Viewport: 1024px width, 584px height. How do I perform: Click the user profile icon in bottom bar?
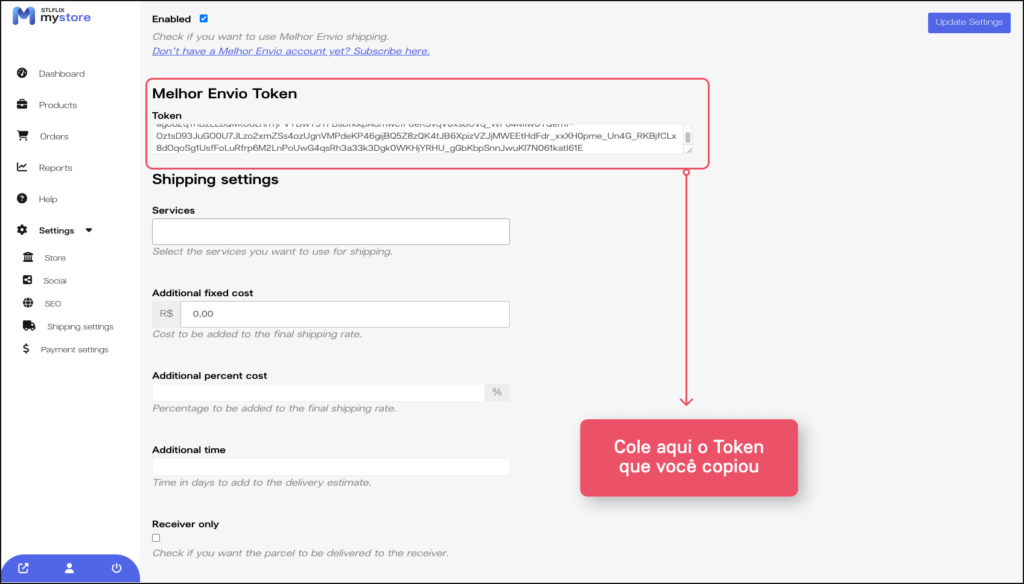point(69,568)
